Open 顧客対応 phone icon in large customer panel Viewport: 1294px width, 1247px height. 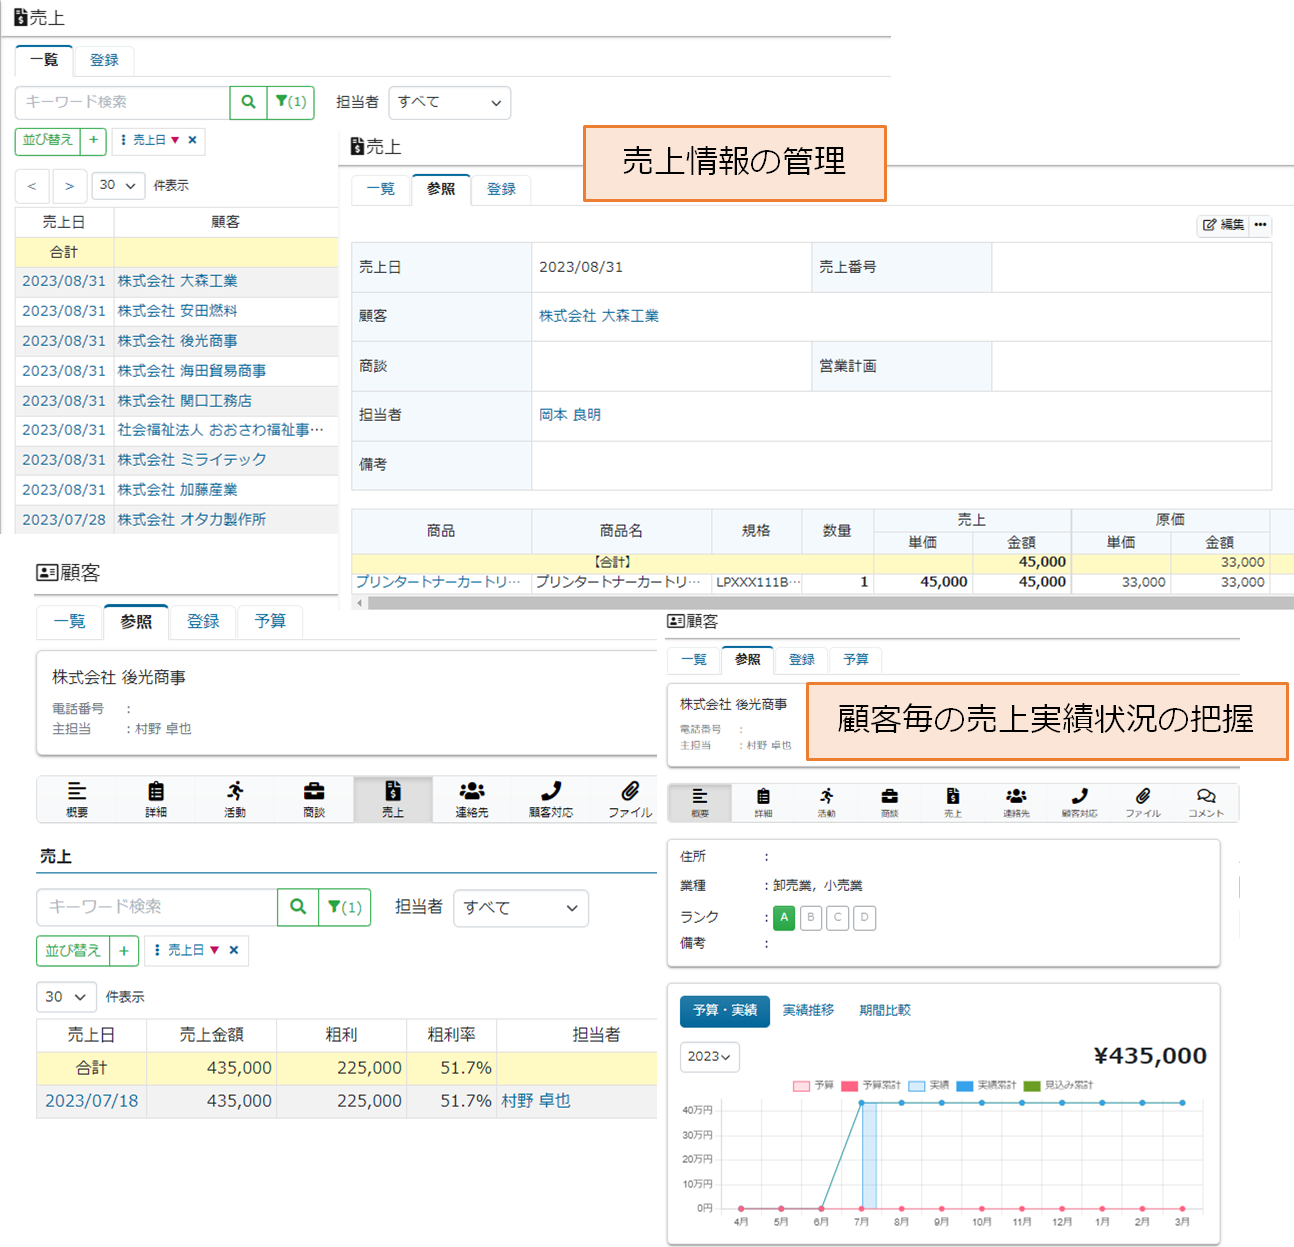[x=551, y=799]
